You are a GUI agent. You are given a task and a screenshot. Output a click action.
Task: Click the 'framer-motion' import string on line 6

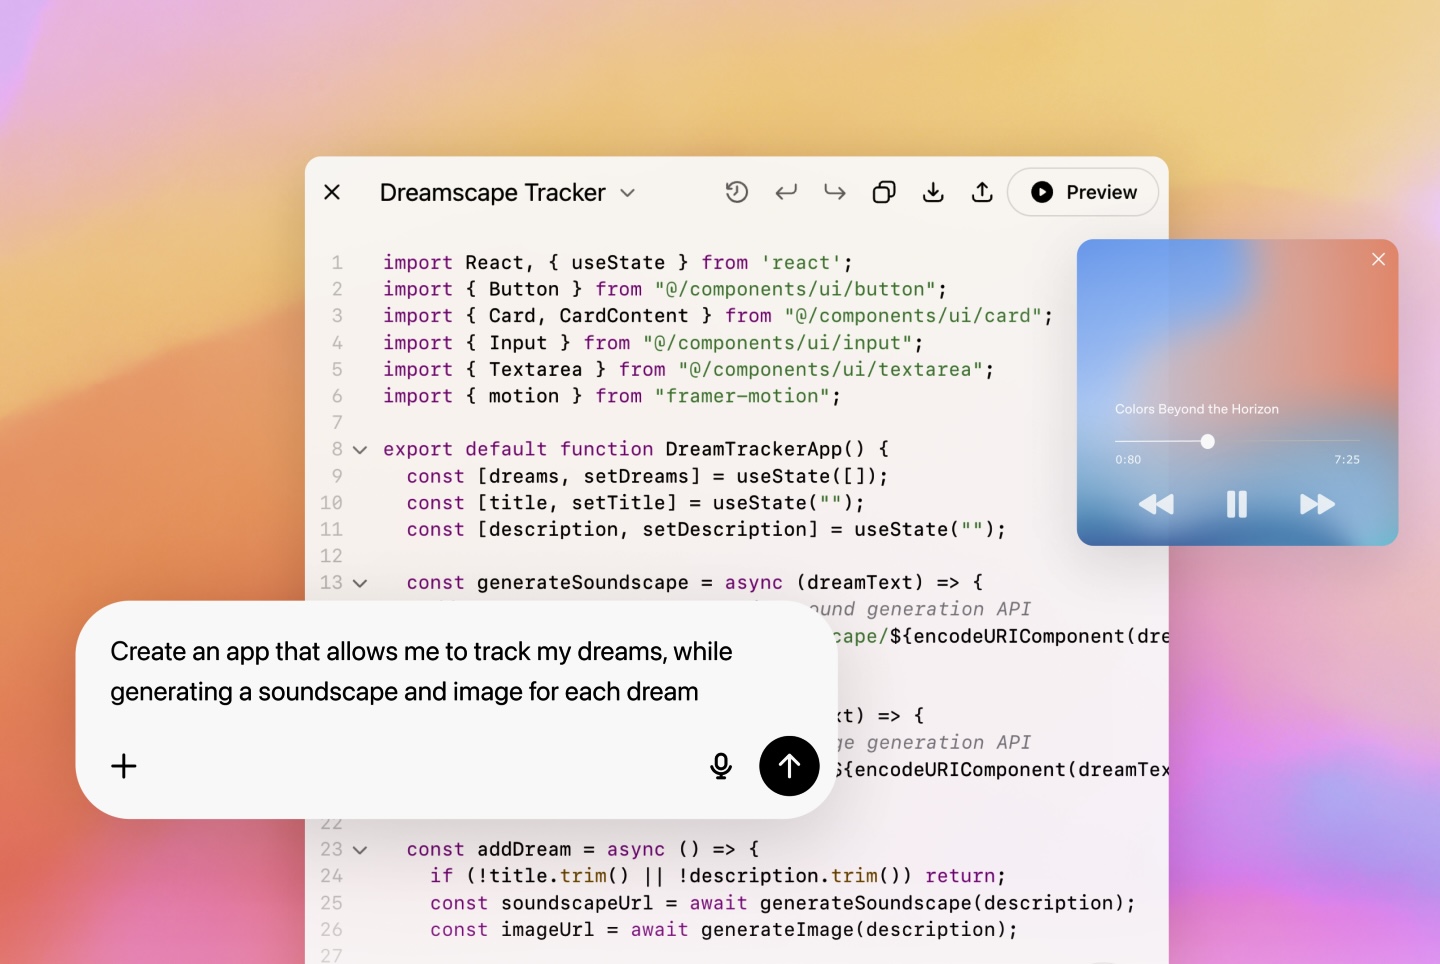(742, 396)
